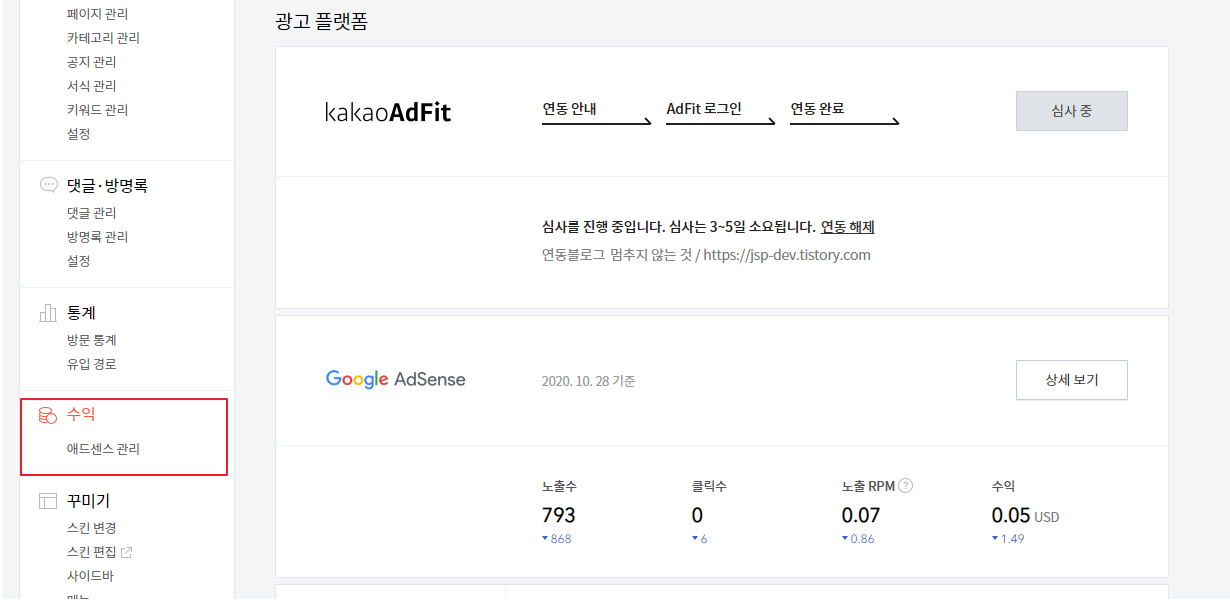Viewport: 1230px width, 604px height.
Task: Click the 댓글·방명록 speech bubble icon
Action: [x=48, y=185]
